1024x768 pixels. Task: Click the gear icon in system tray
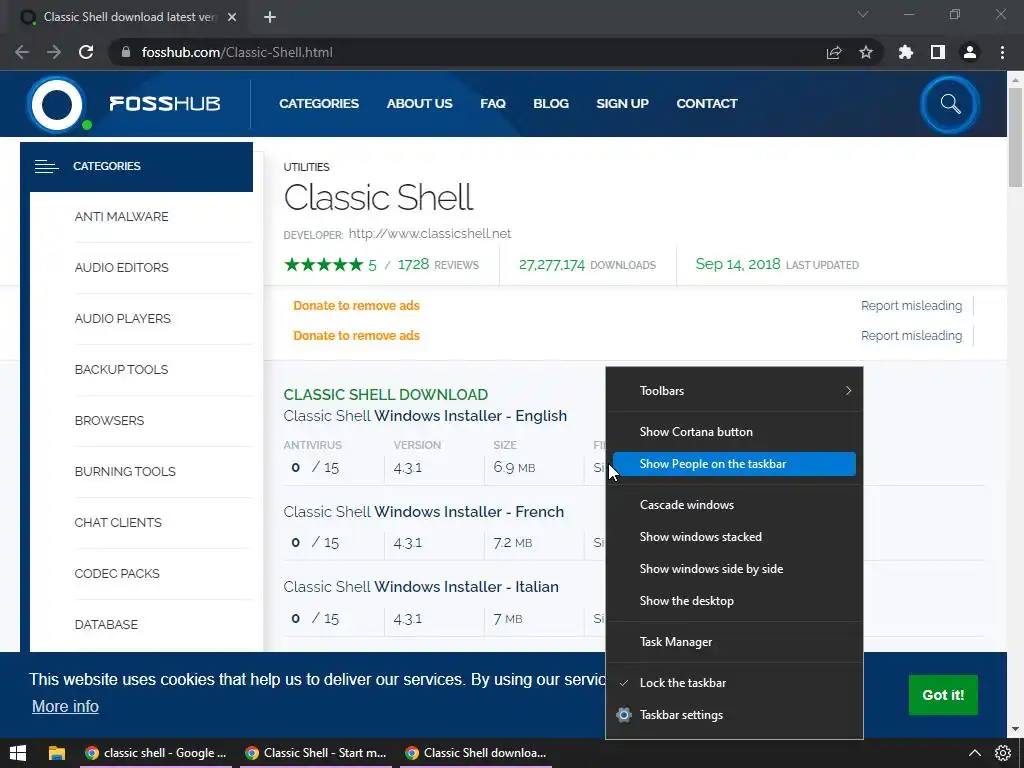coord(1003,753)
